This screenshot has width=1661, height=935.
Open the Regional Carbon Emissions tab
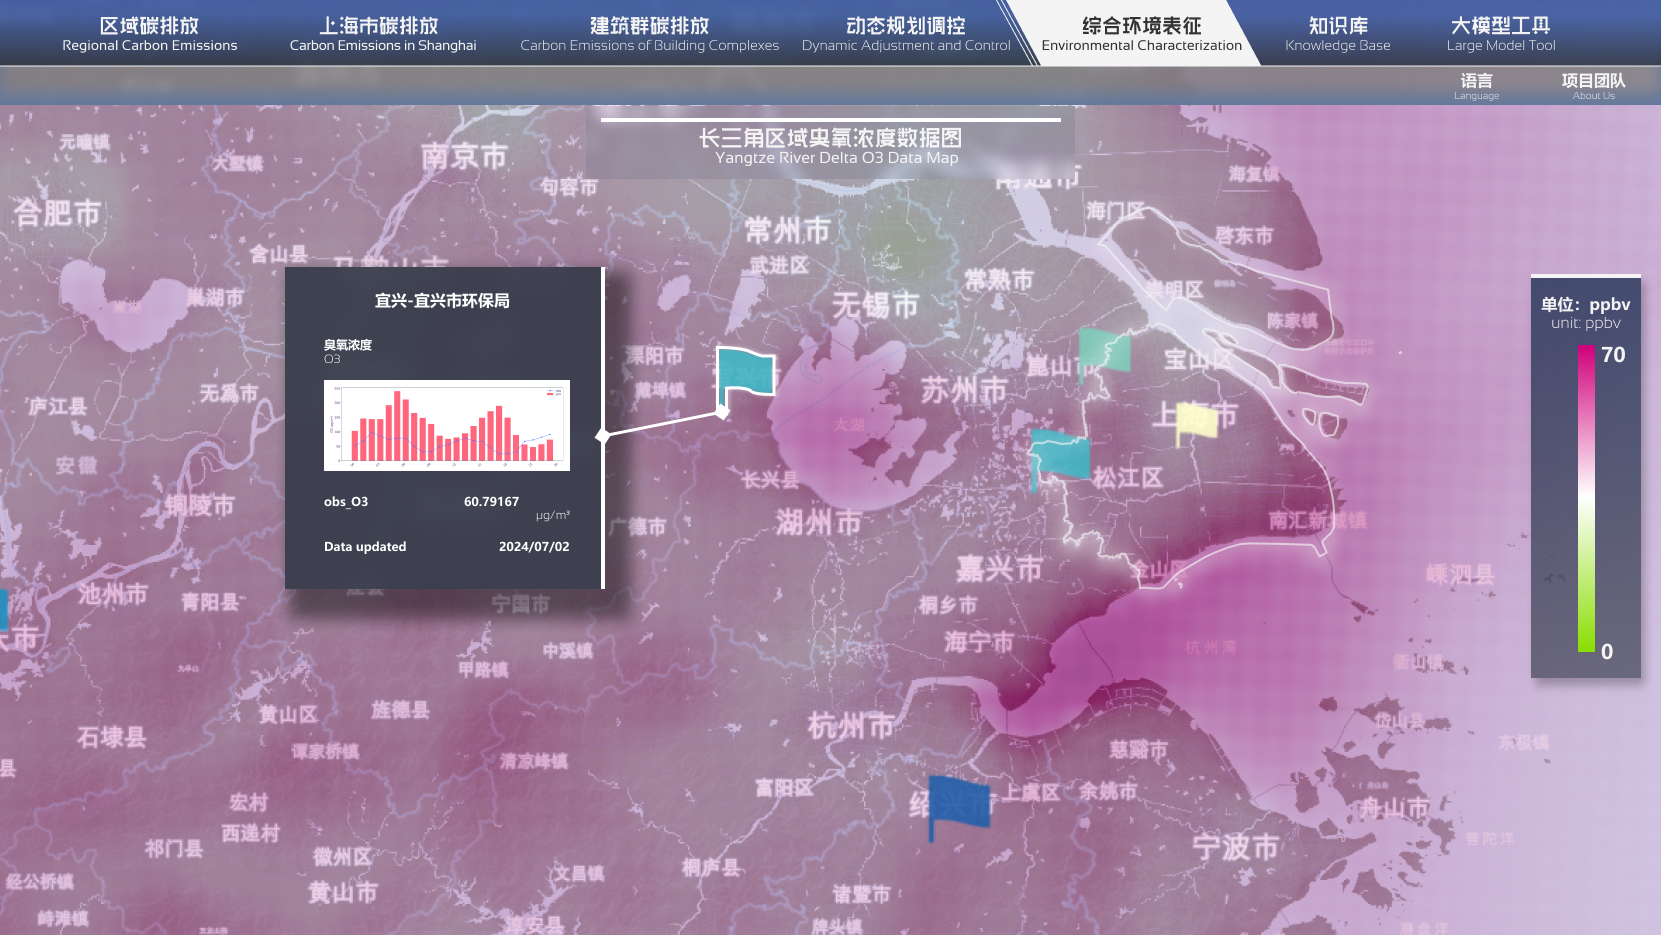(x=150, y=34)
